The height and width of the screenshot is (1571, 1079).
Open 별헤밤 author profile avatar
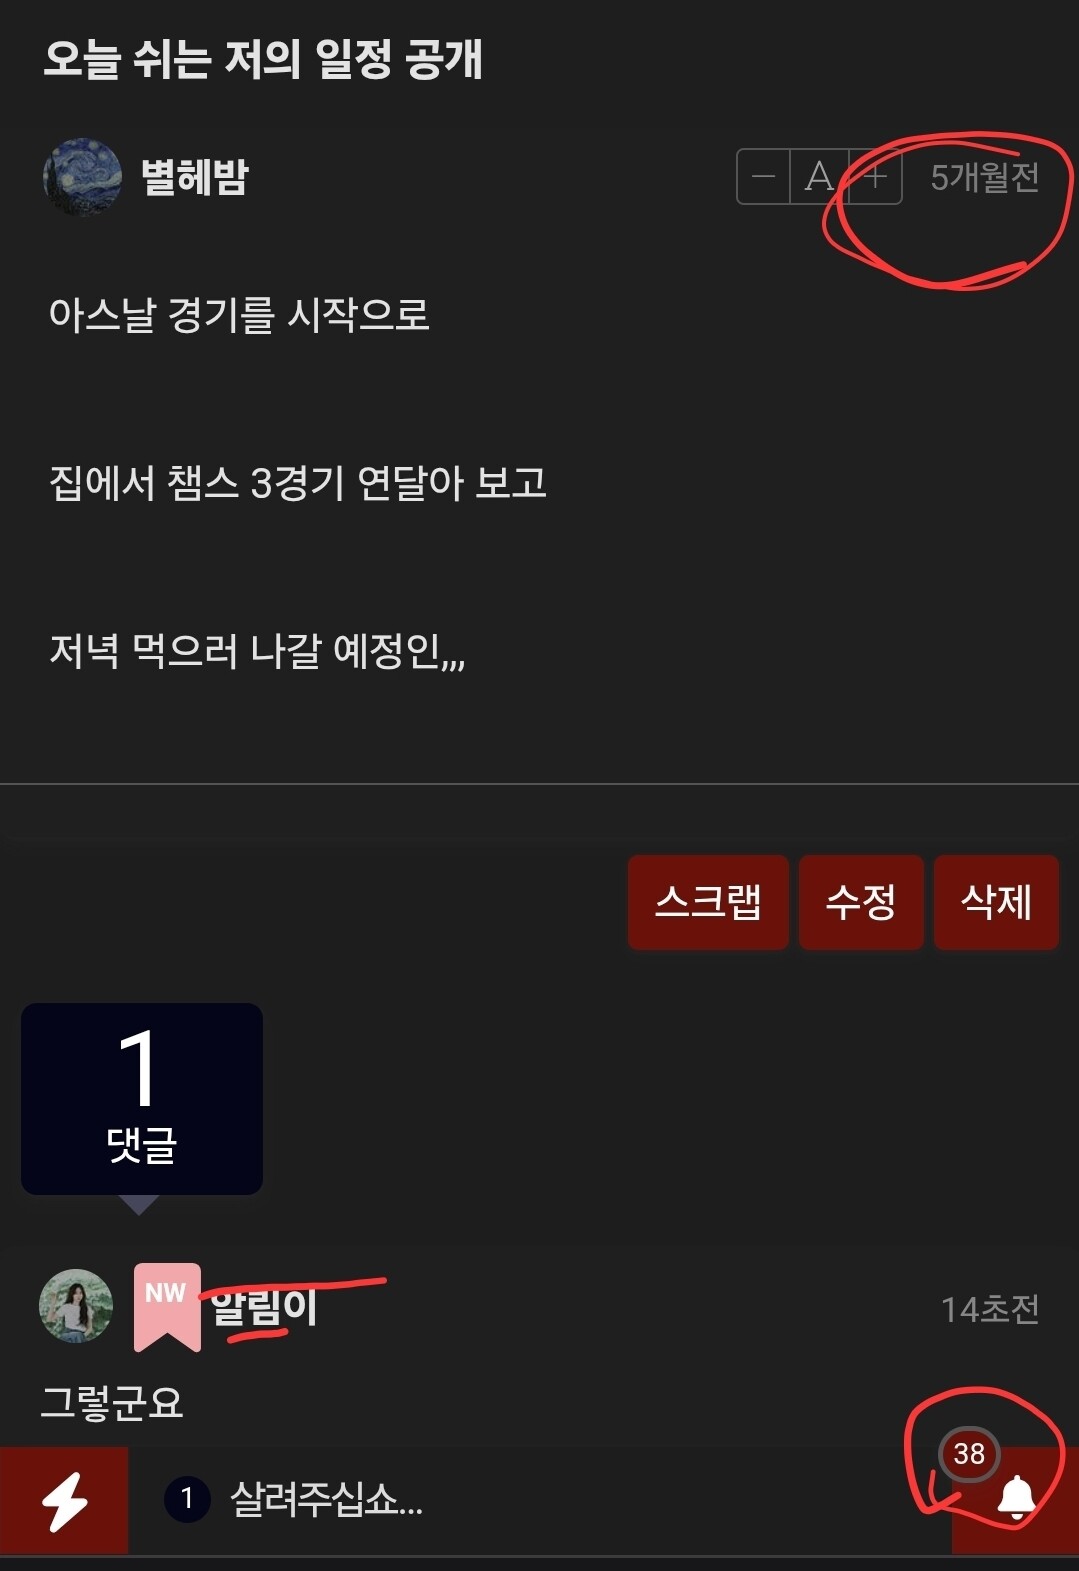(82, 177)
